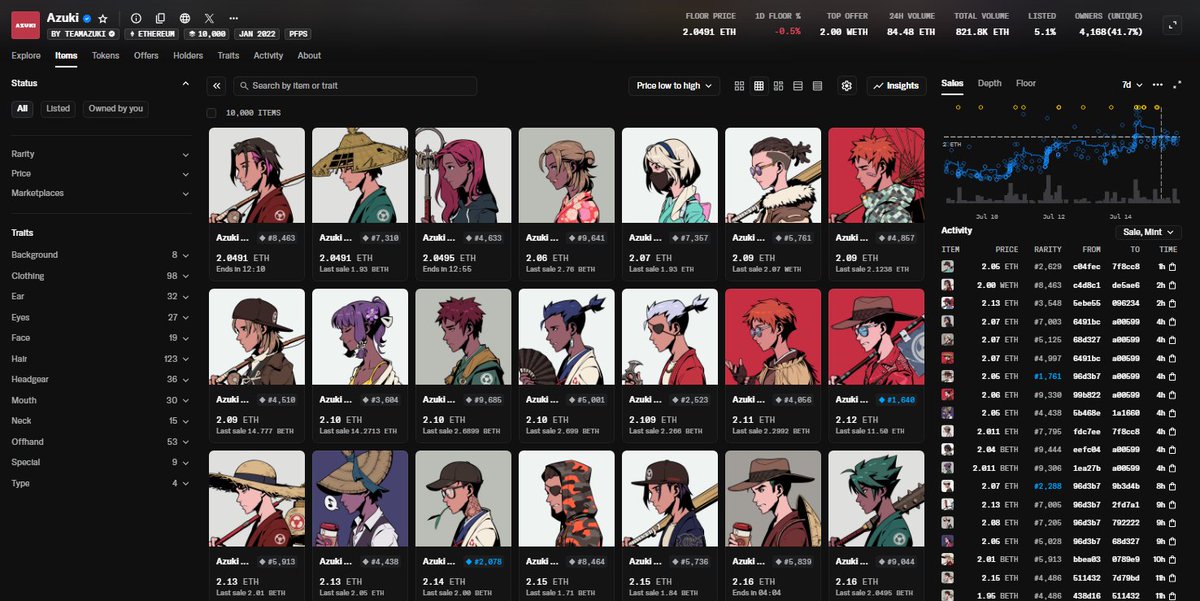Screen dimensions: 1200x601
Task: Open the X (Twitter) profile icon
Action: tap(209, 18)
